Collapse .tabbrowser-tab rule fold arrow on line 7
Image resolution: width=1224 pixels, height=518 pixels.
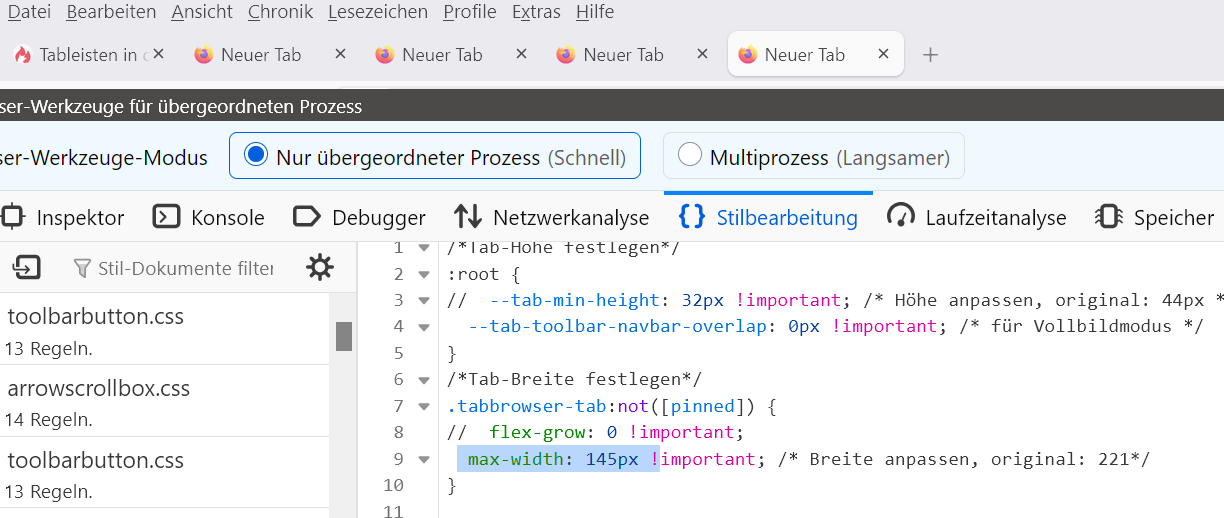click(423, 406)
